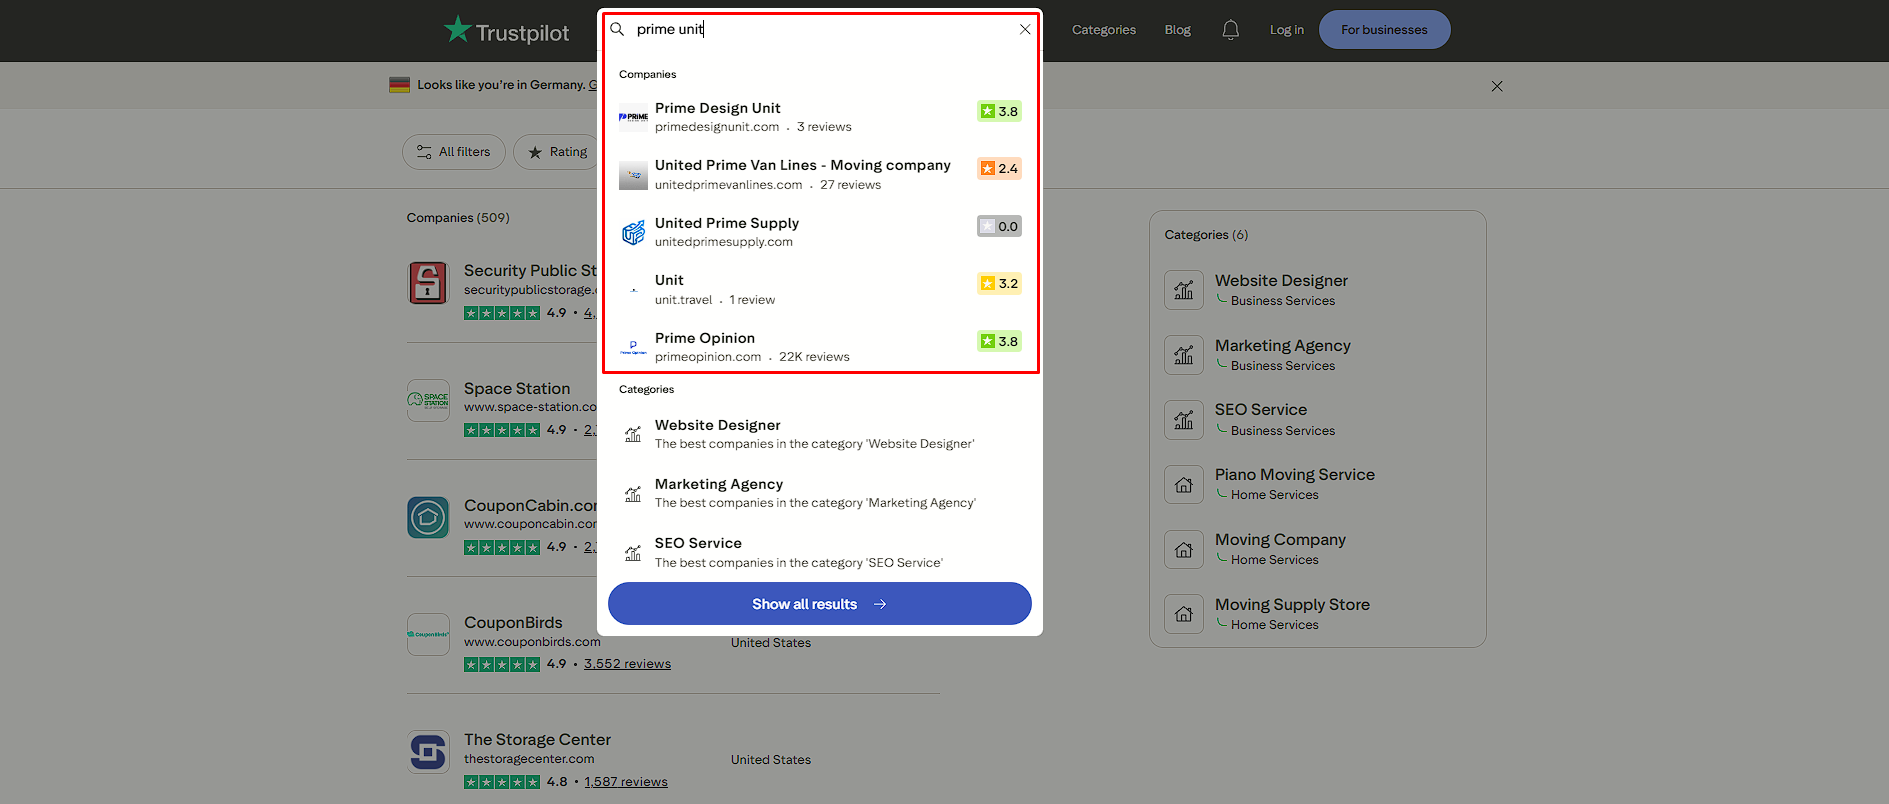Open For businesses page
Screen dimensions: 1889x804
point(1385,30)
